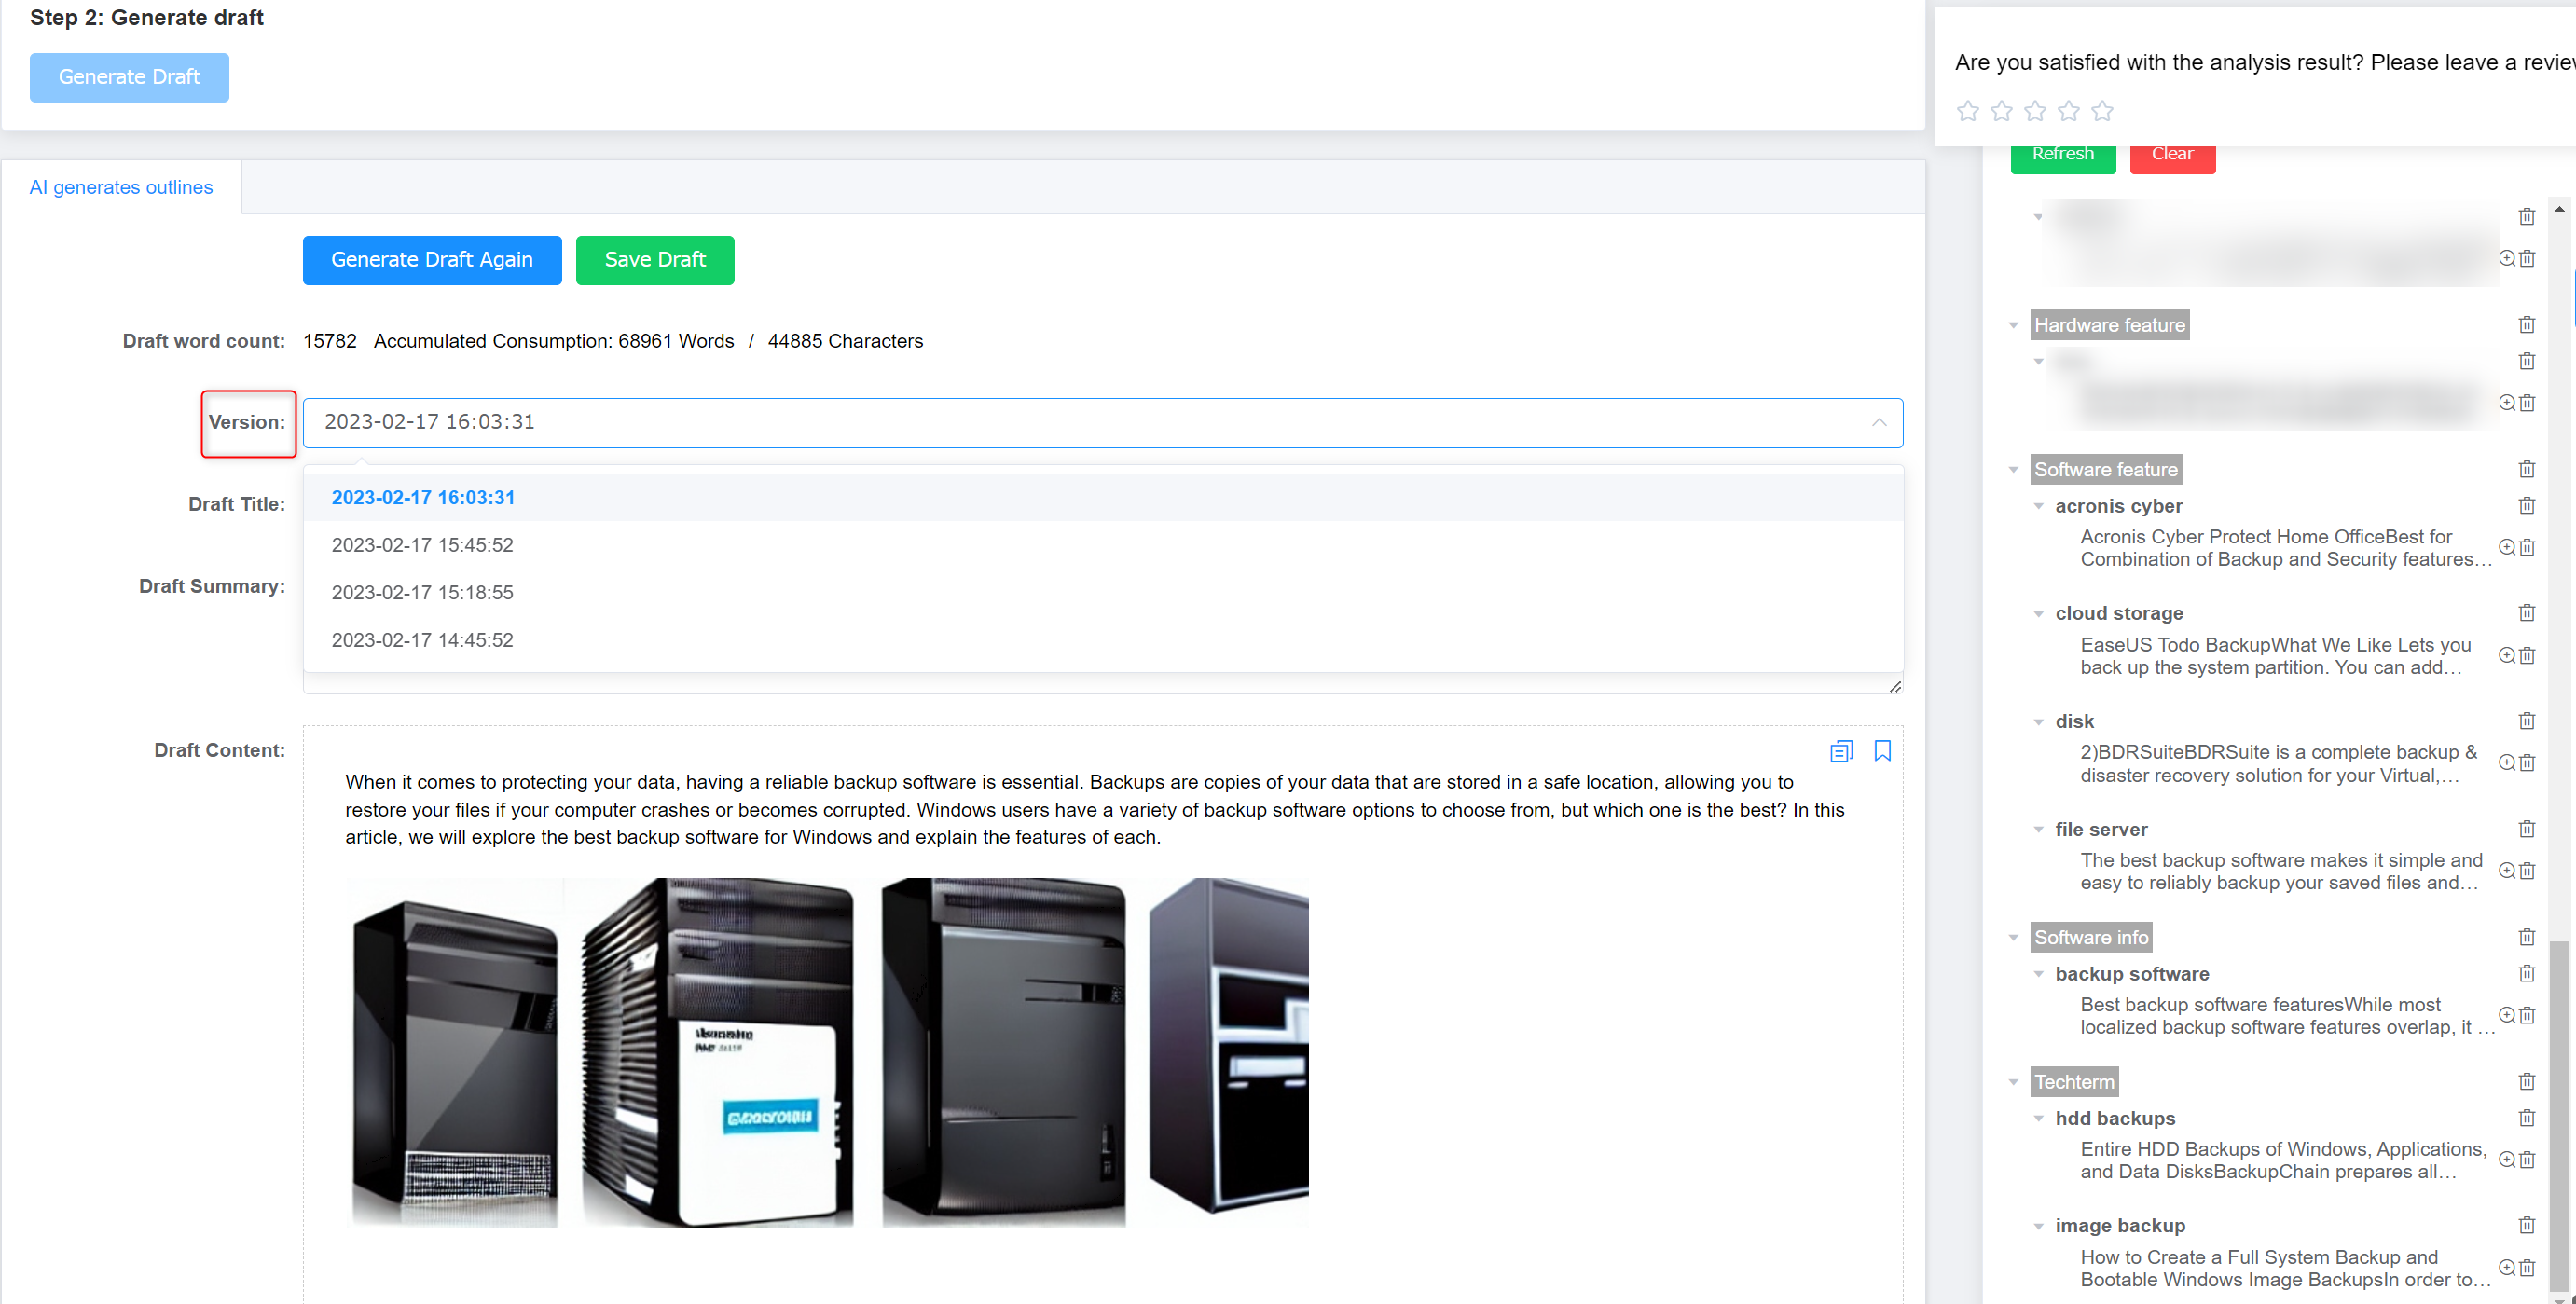
Task: Collapse the cloud storage node
Action: pyautogui.click(x=2039, y=614)
